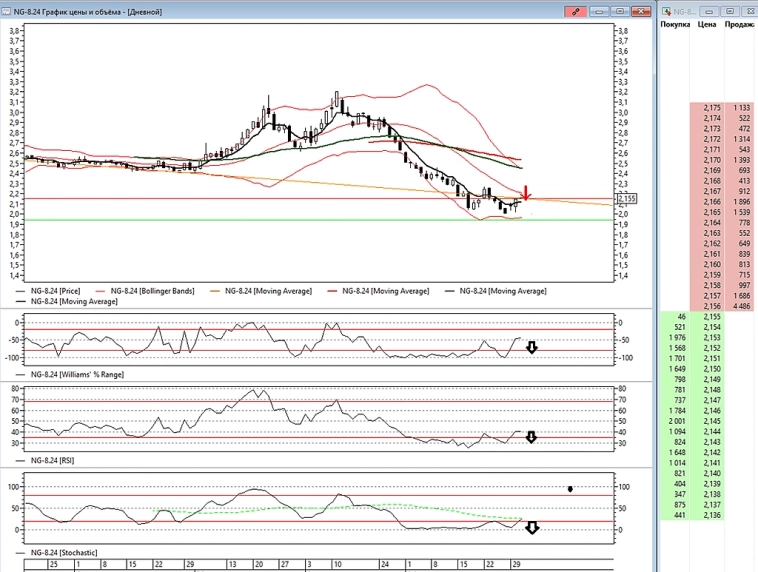Click the black down arrow in RSI panel
758x572 pixels.
[532, 437]
